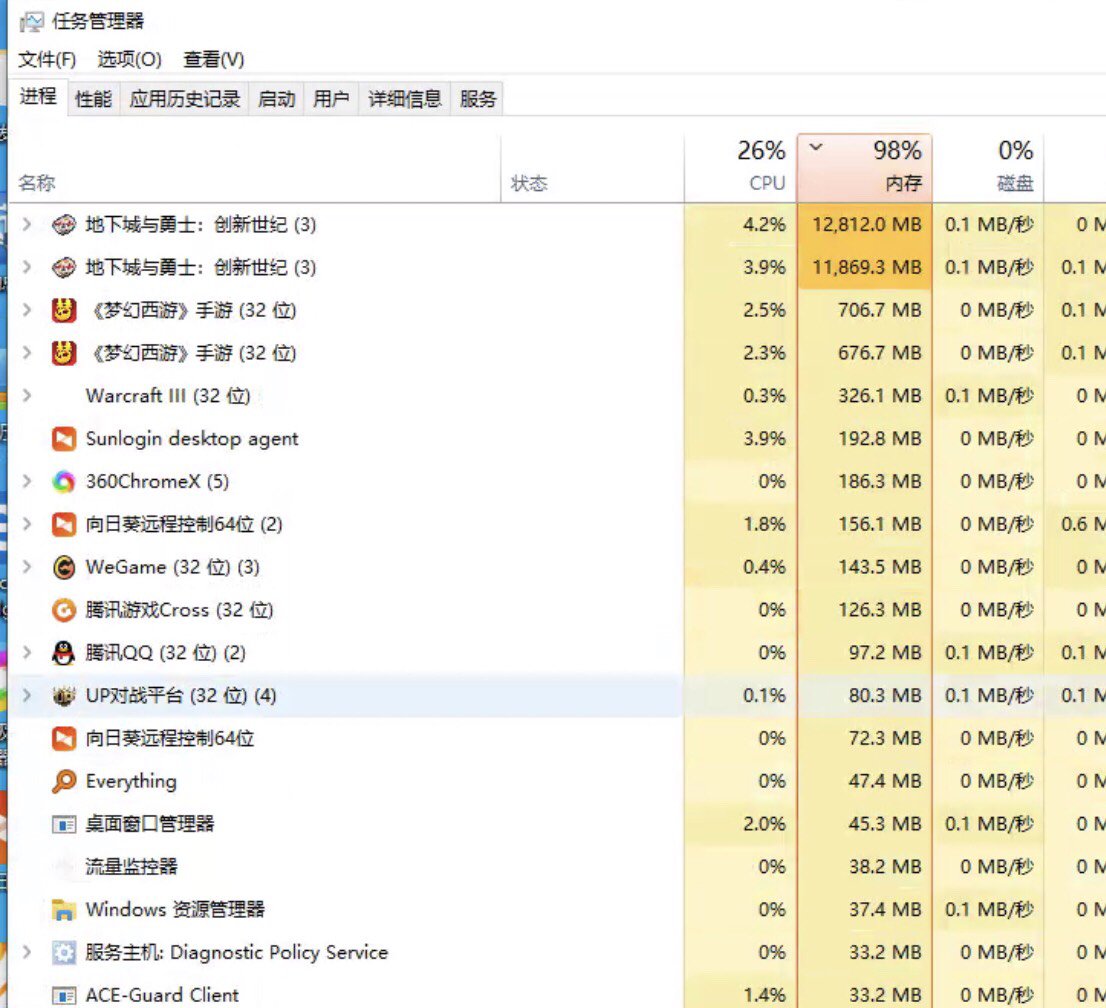This screenshot has height=1008, width=1106.
Task: Select the 腾讯QQ penguin icon
Action: point(63,653)
